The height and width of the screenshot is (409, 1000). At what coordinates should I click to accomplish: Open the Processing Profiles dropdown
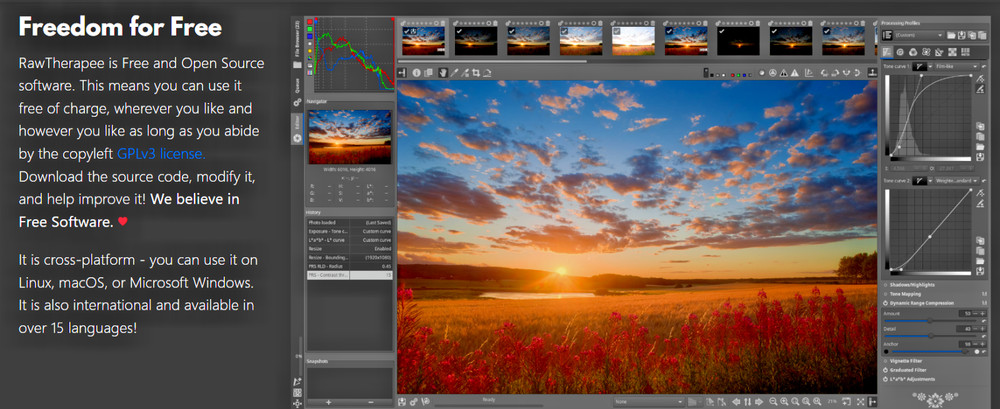coord(919,35)
